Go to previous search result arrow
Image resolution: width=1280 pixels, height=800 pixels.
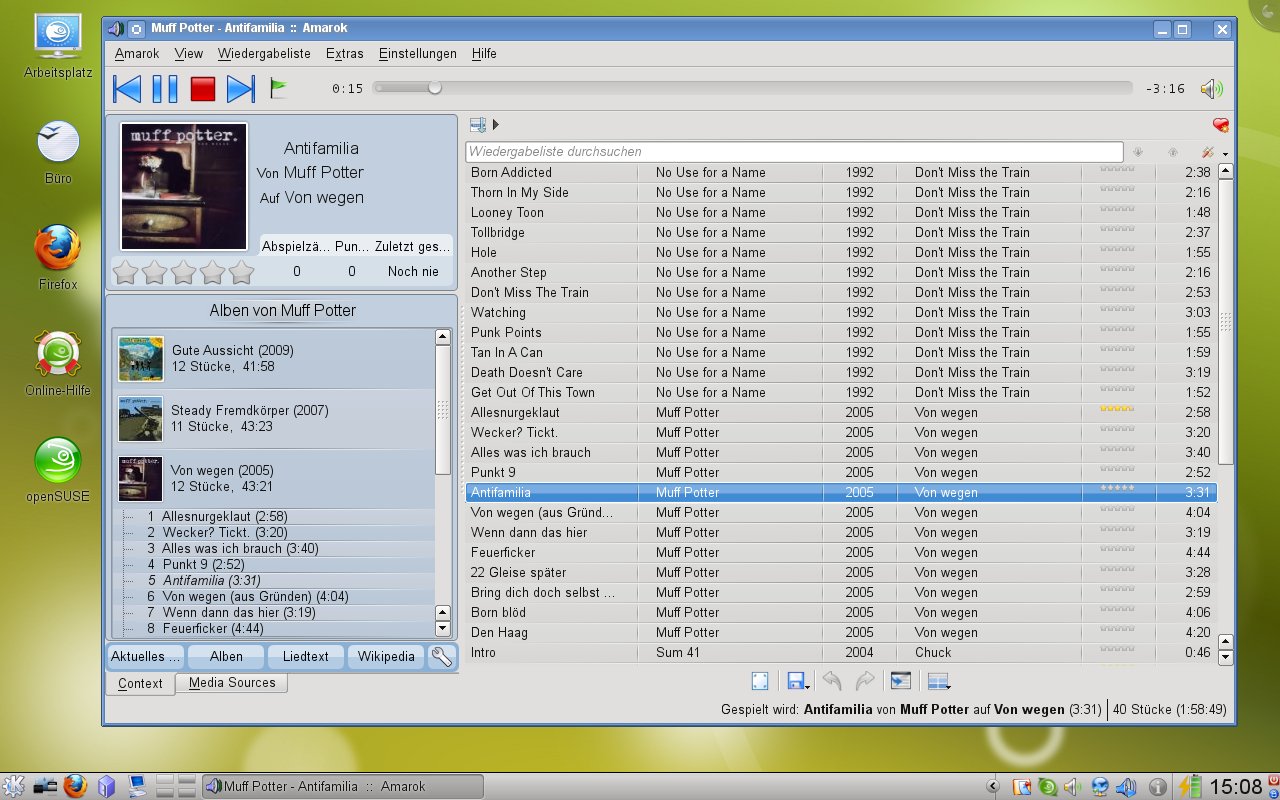click(1173, 152)
